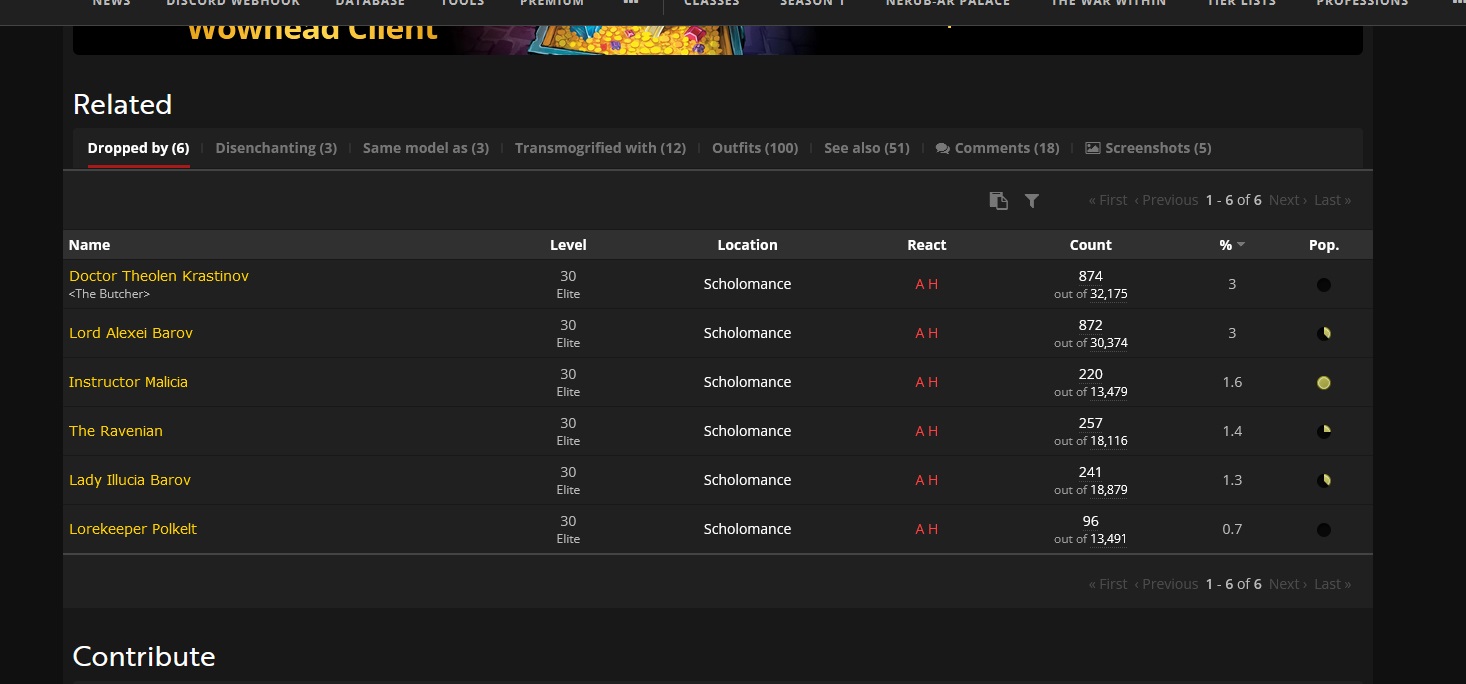Click the drop count value 874
Viewport: 1466px width, 684px height.
(1091, 276)
